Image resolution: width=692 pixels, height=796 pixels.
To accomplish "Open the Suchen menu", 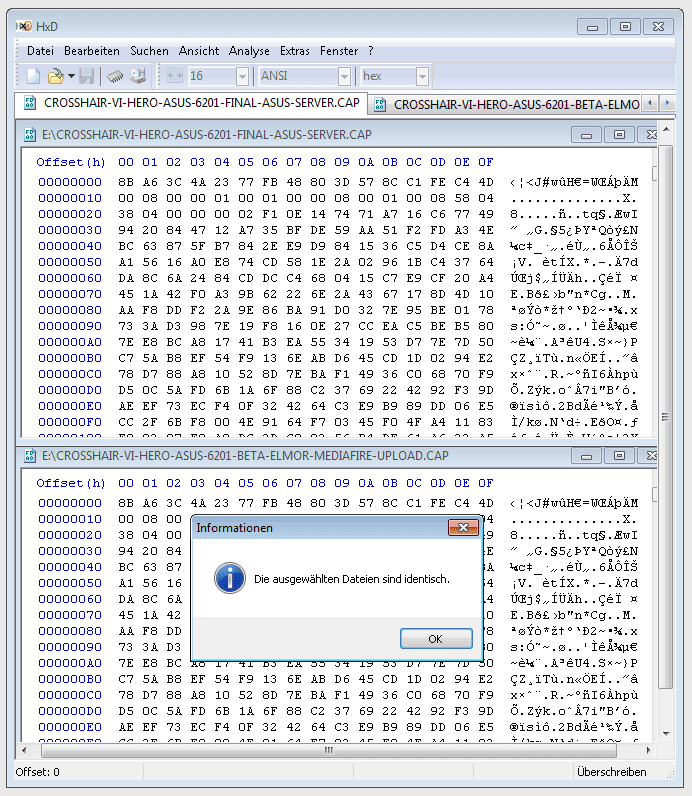I will [x=149, y=51].
